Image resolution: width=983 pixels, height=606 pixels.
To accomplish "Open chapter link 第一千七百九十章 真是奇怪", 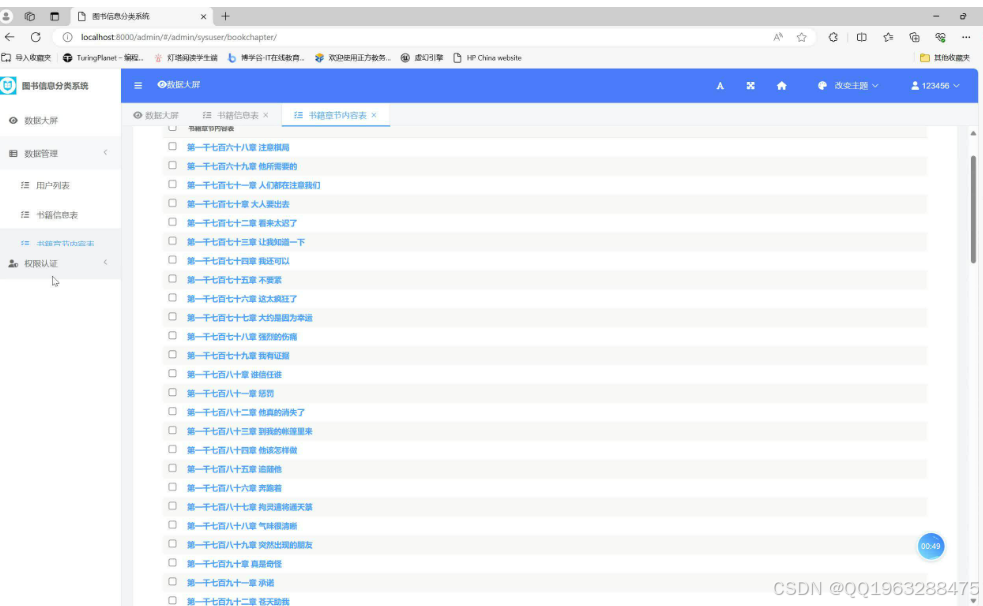I will coord(234,564).
